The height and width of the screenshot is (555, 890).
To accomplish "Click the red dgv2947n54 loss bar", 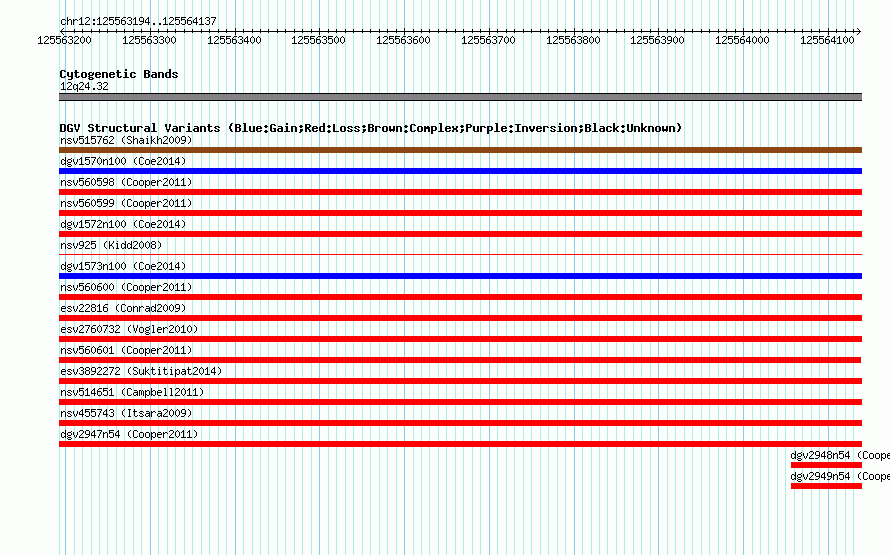I will (460, 444).
